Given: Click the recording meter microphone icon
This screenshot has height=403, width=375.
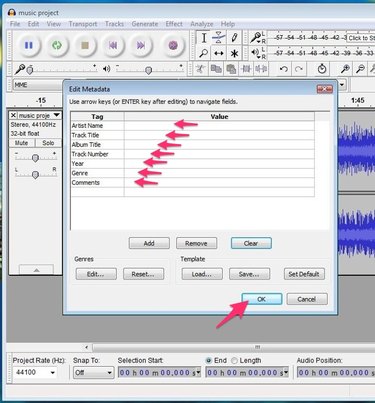Looking at the screenshot, I should (x=256, y=38).
